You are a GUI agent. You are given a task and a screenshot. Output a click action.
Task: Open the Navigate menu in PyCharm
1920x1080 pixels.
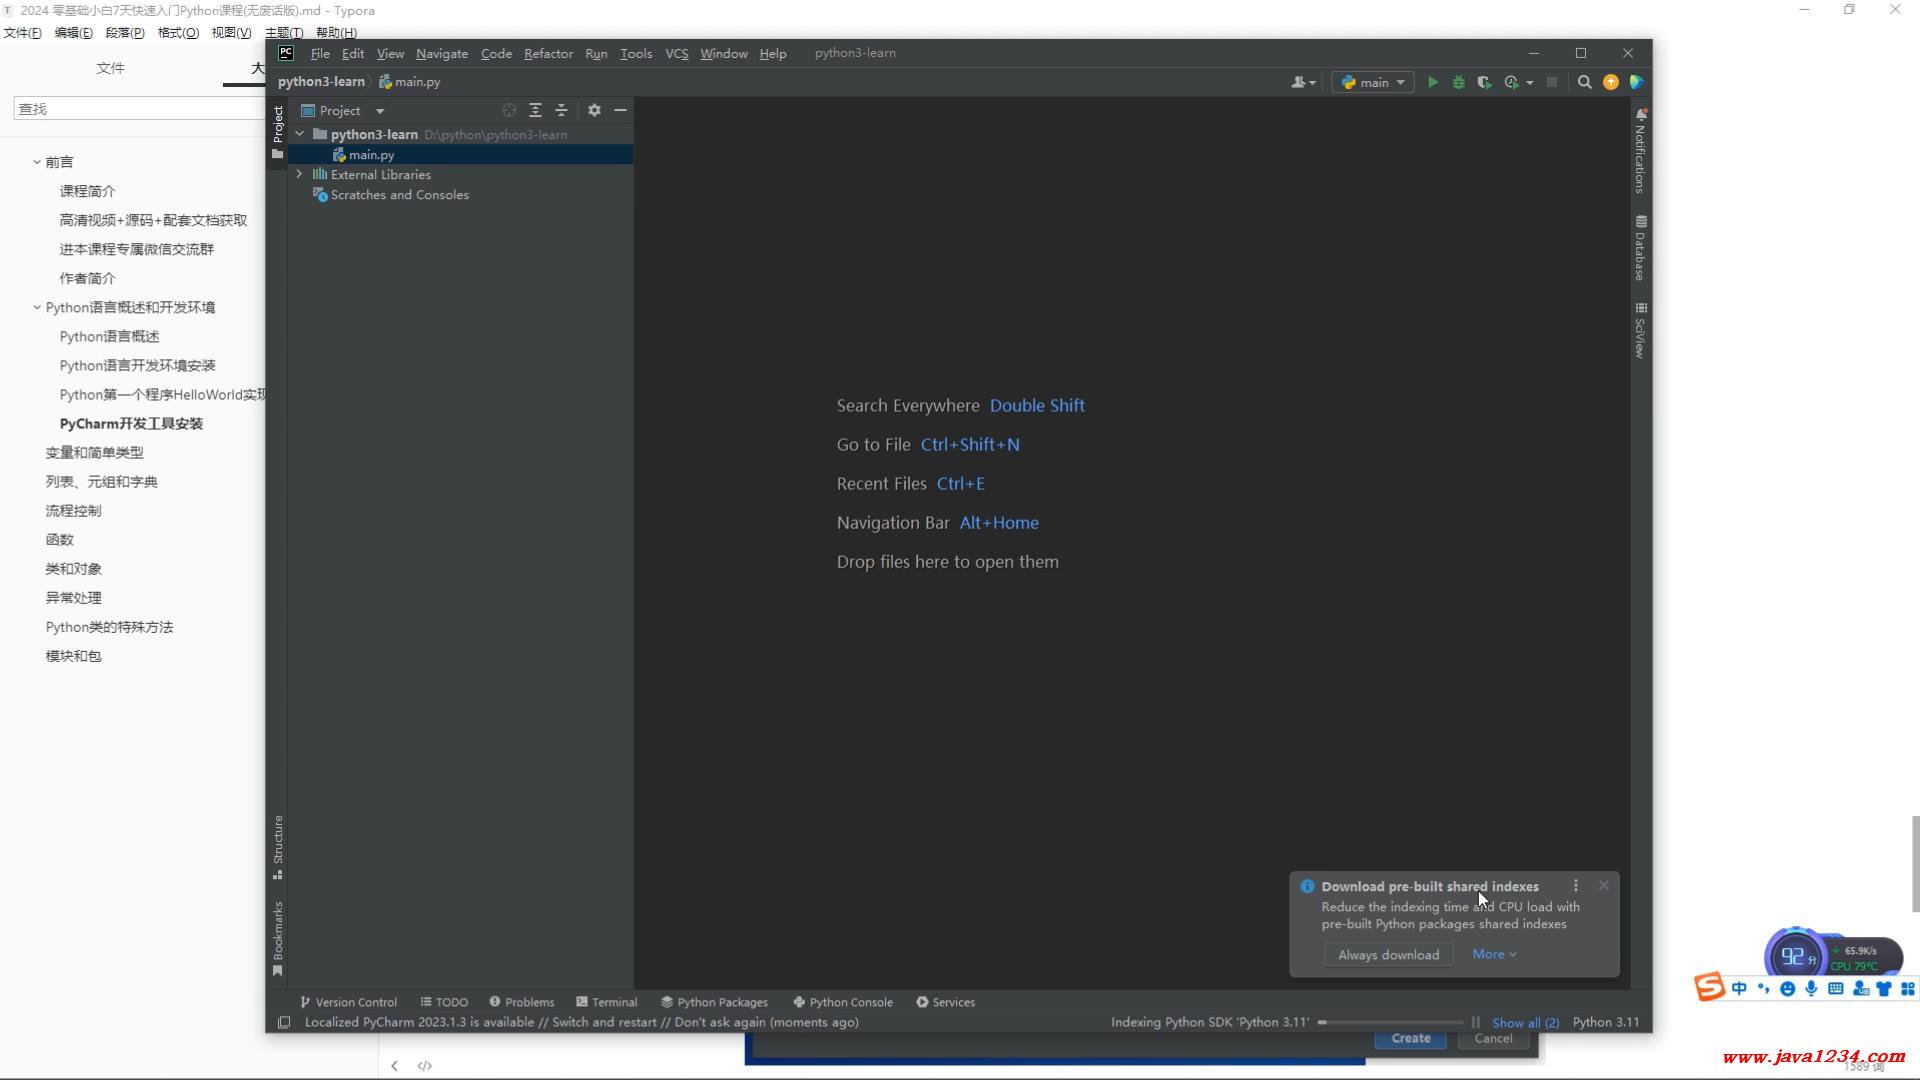(442, 53)
